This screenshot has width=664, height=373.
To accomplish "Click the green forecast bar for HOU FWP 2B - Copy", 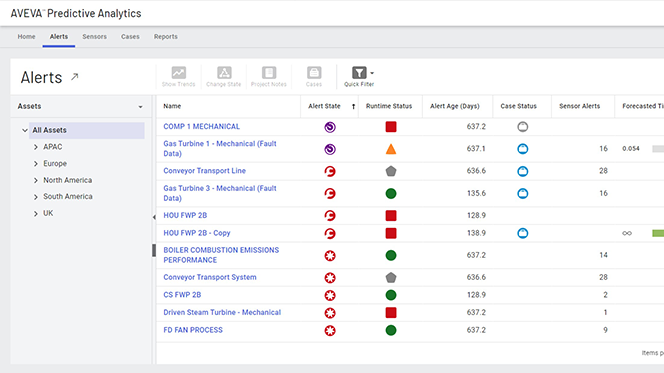I will pyautogui.click(x=658, y=233).
